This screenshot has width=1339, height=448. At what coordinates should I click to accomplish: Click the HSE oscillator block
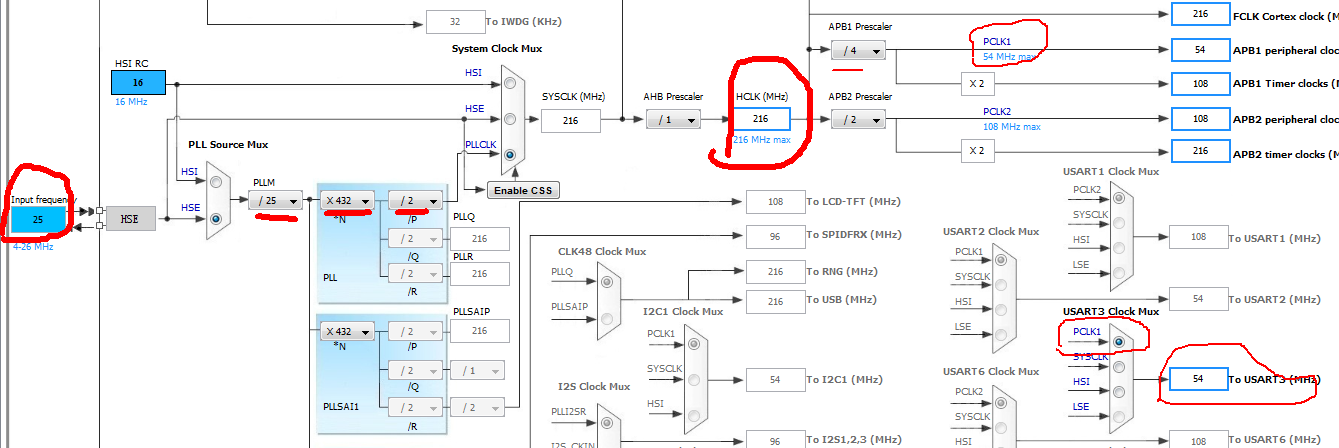(x=131, y=219)
